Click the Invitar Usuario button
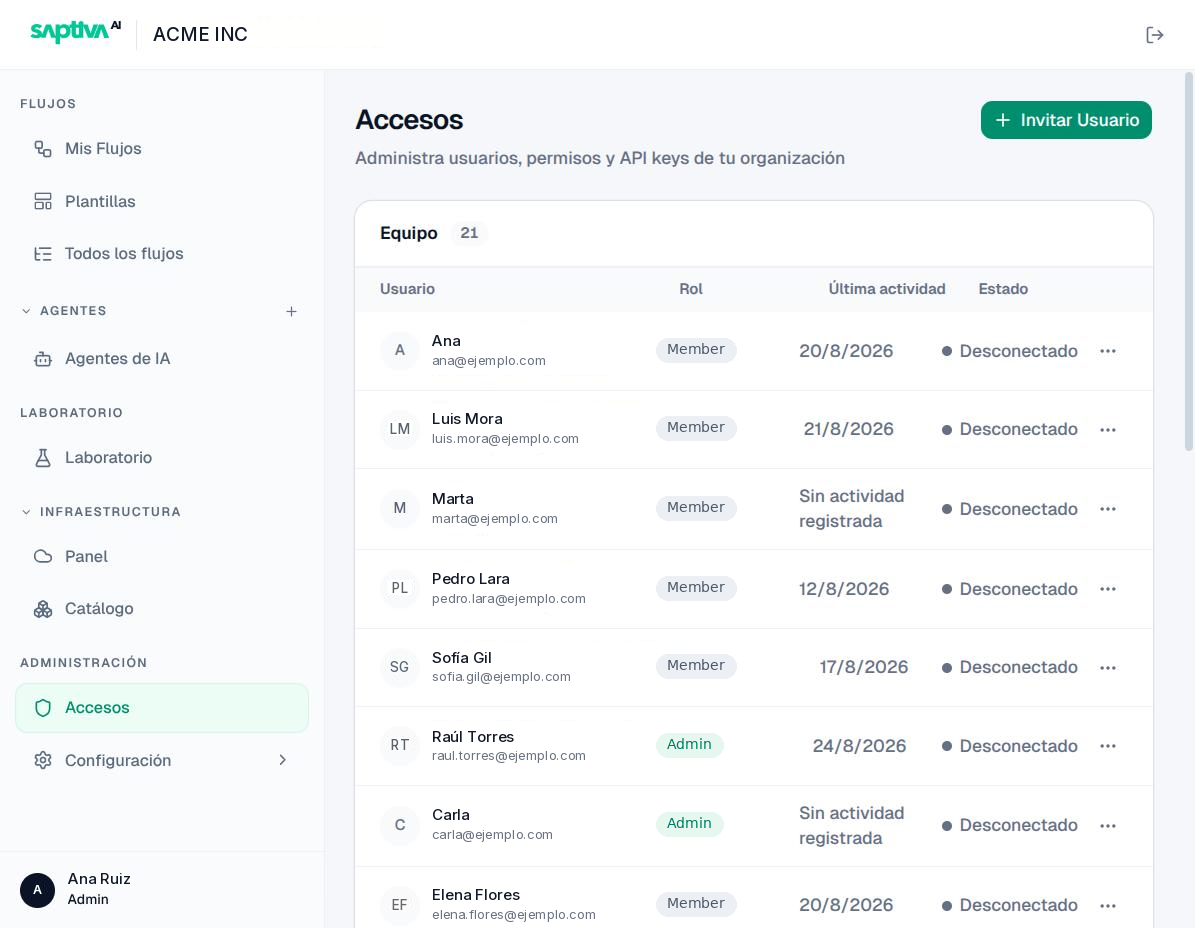 click(1065, 120)
